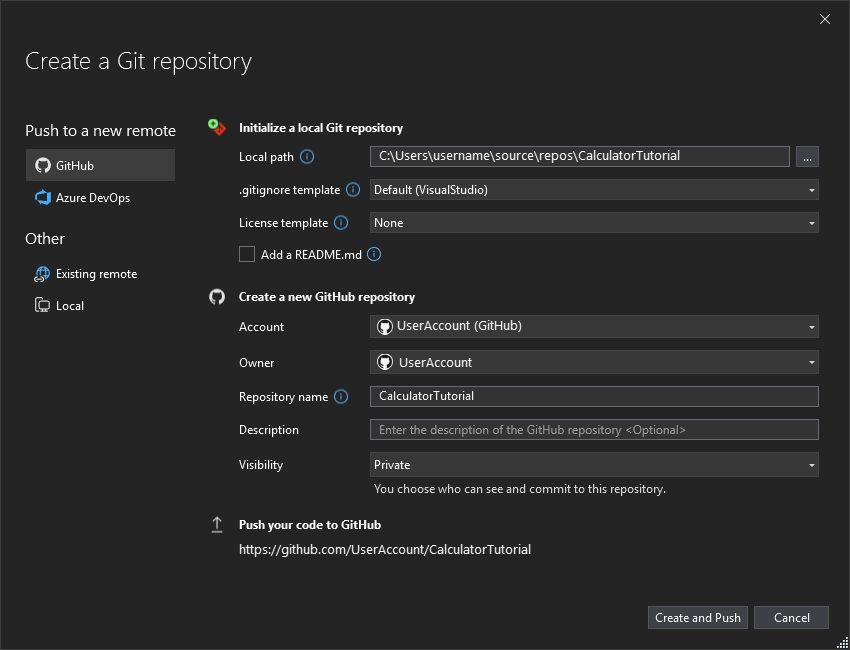850x650 pixels.
Task: Click the Azure DevOps icon in sidebar
Action: (x=43, y=198)
